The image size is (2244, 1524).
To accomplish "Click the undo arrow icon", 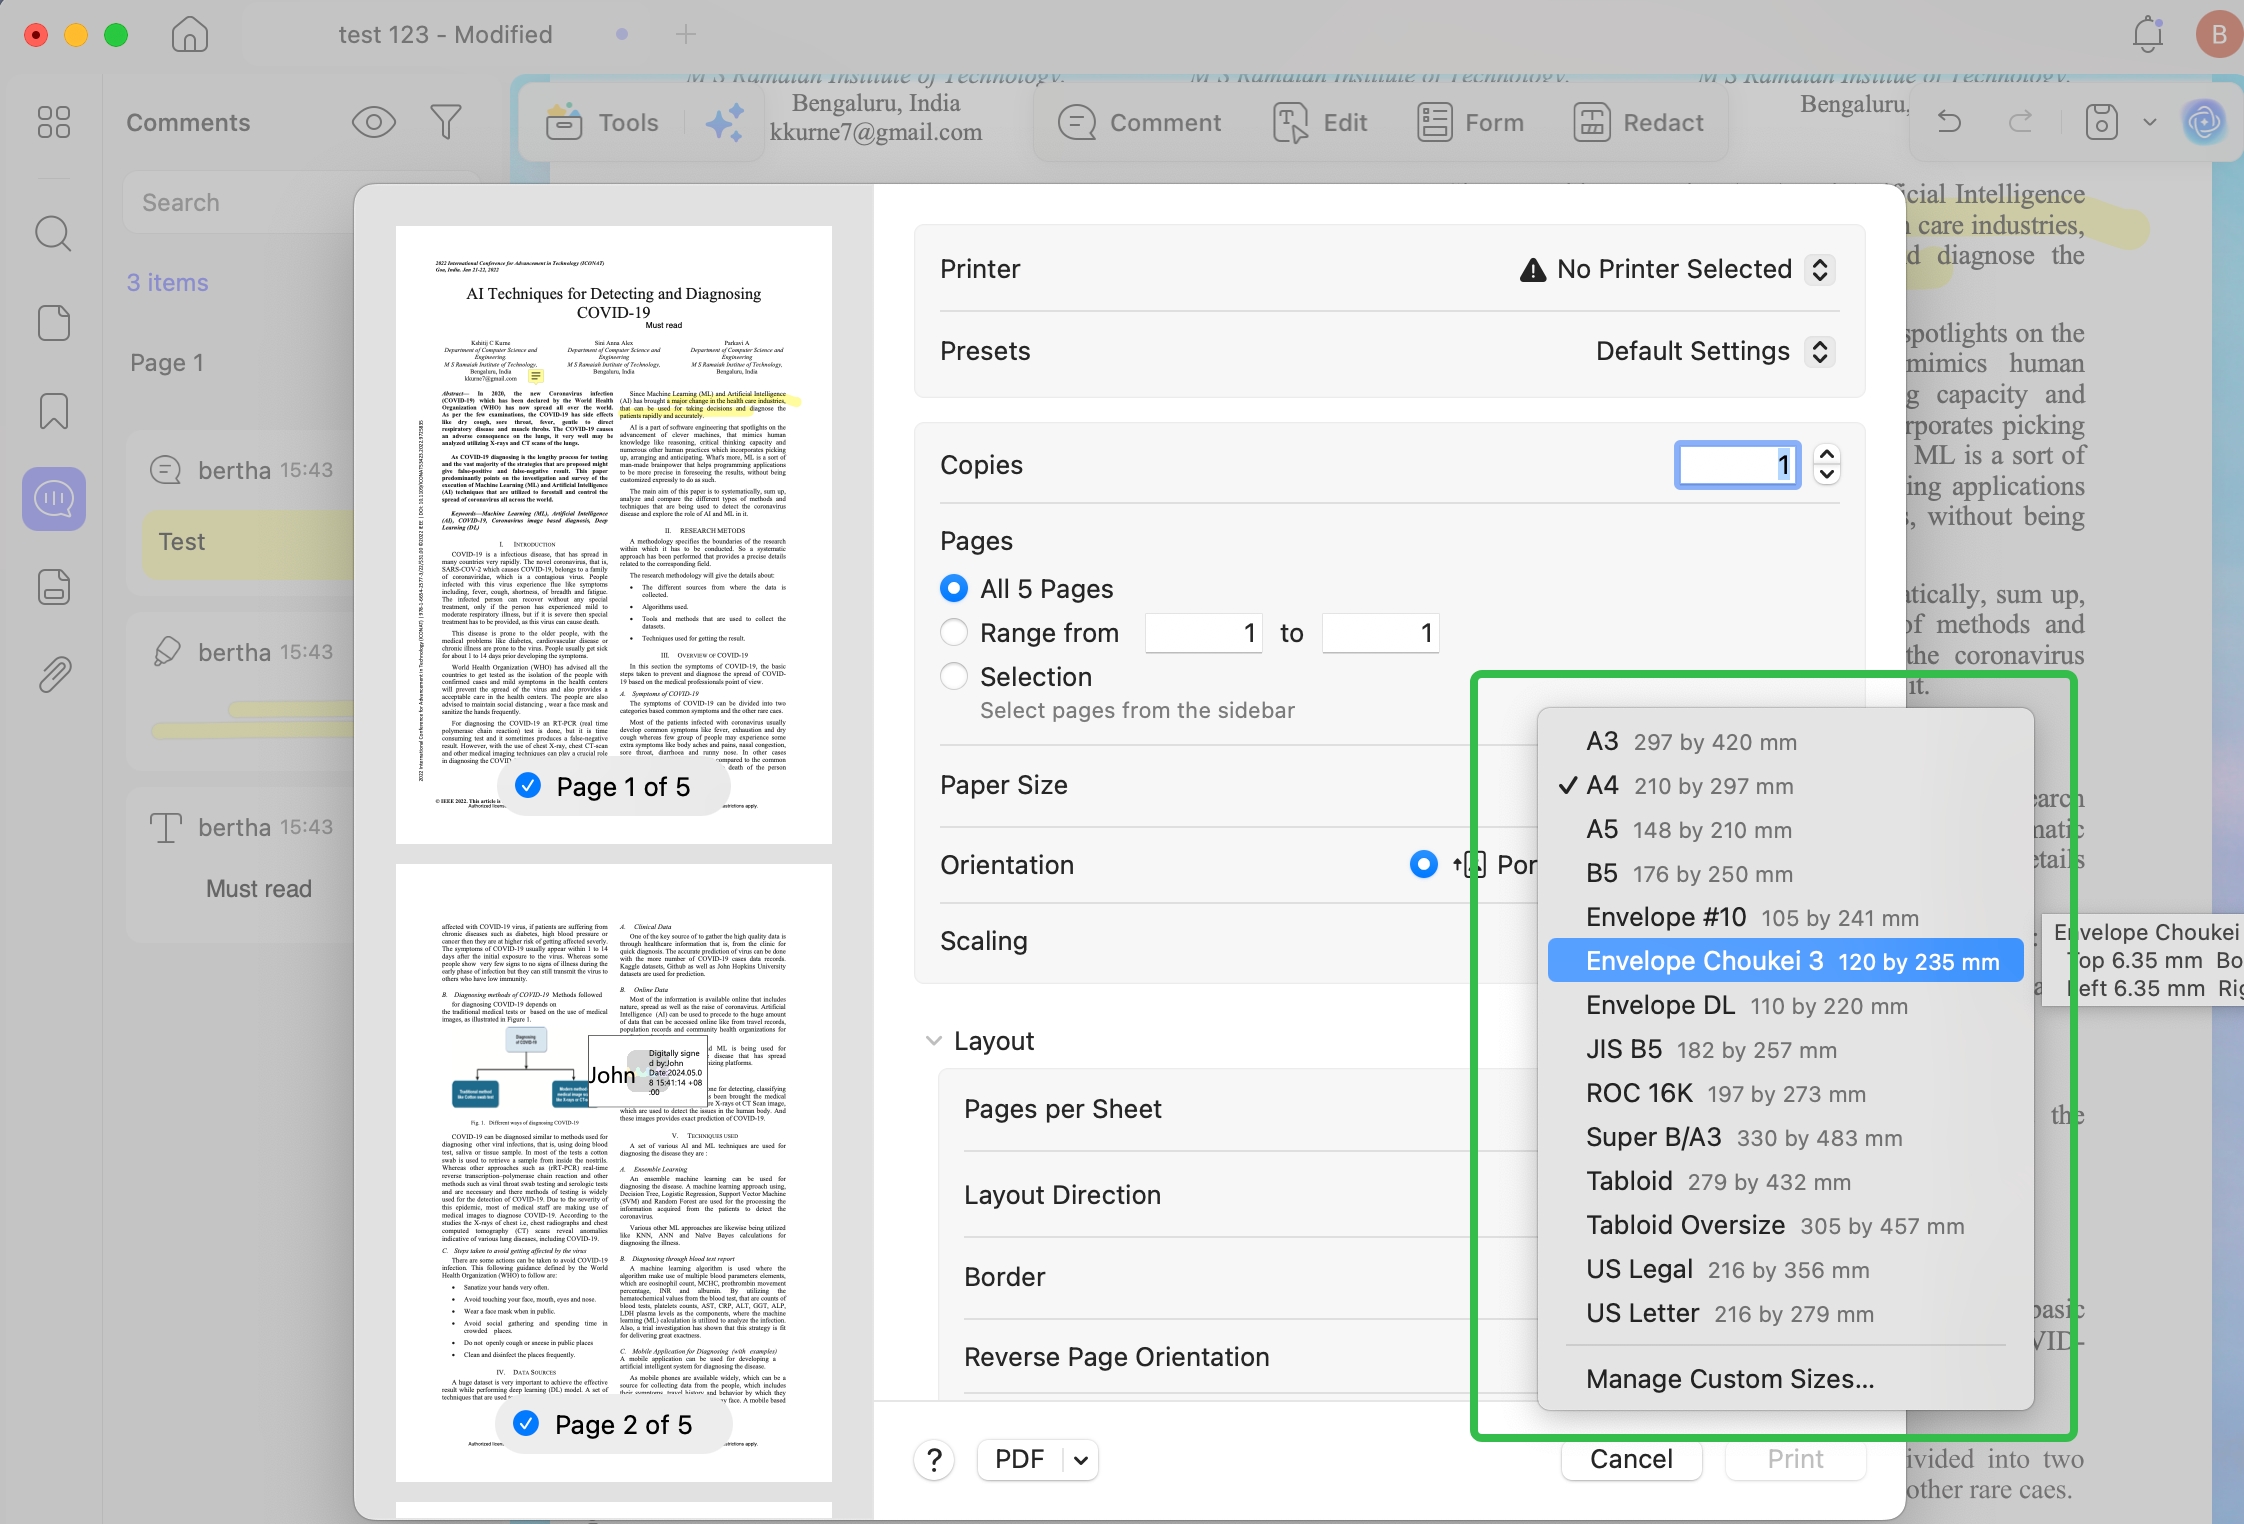I will (x=1949, y=122).
